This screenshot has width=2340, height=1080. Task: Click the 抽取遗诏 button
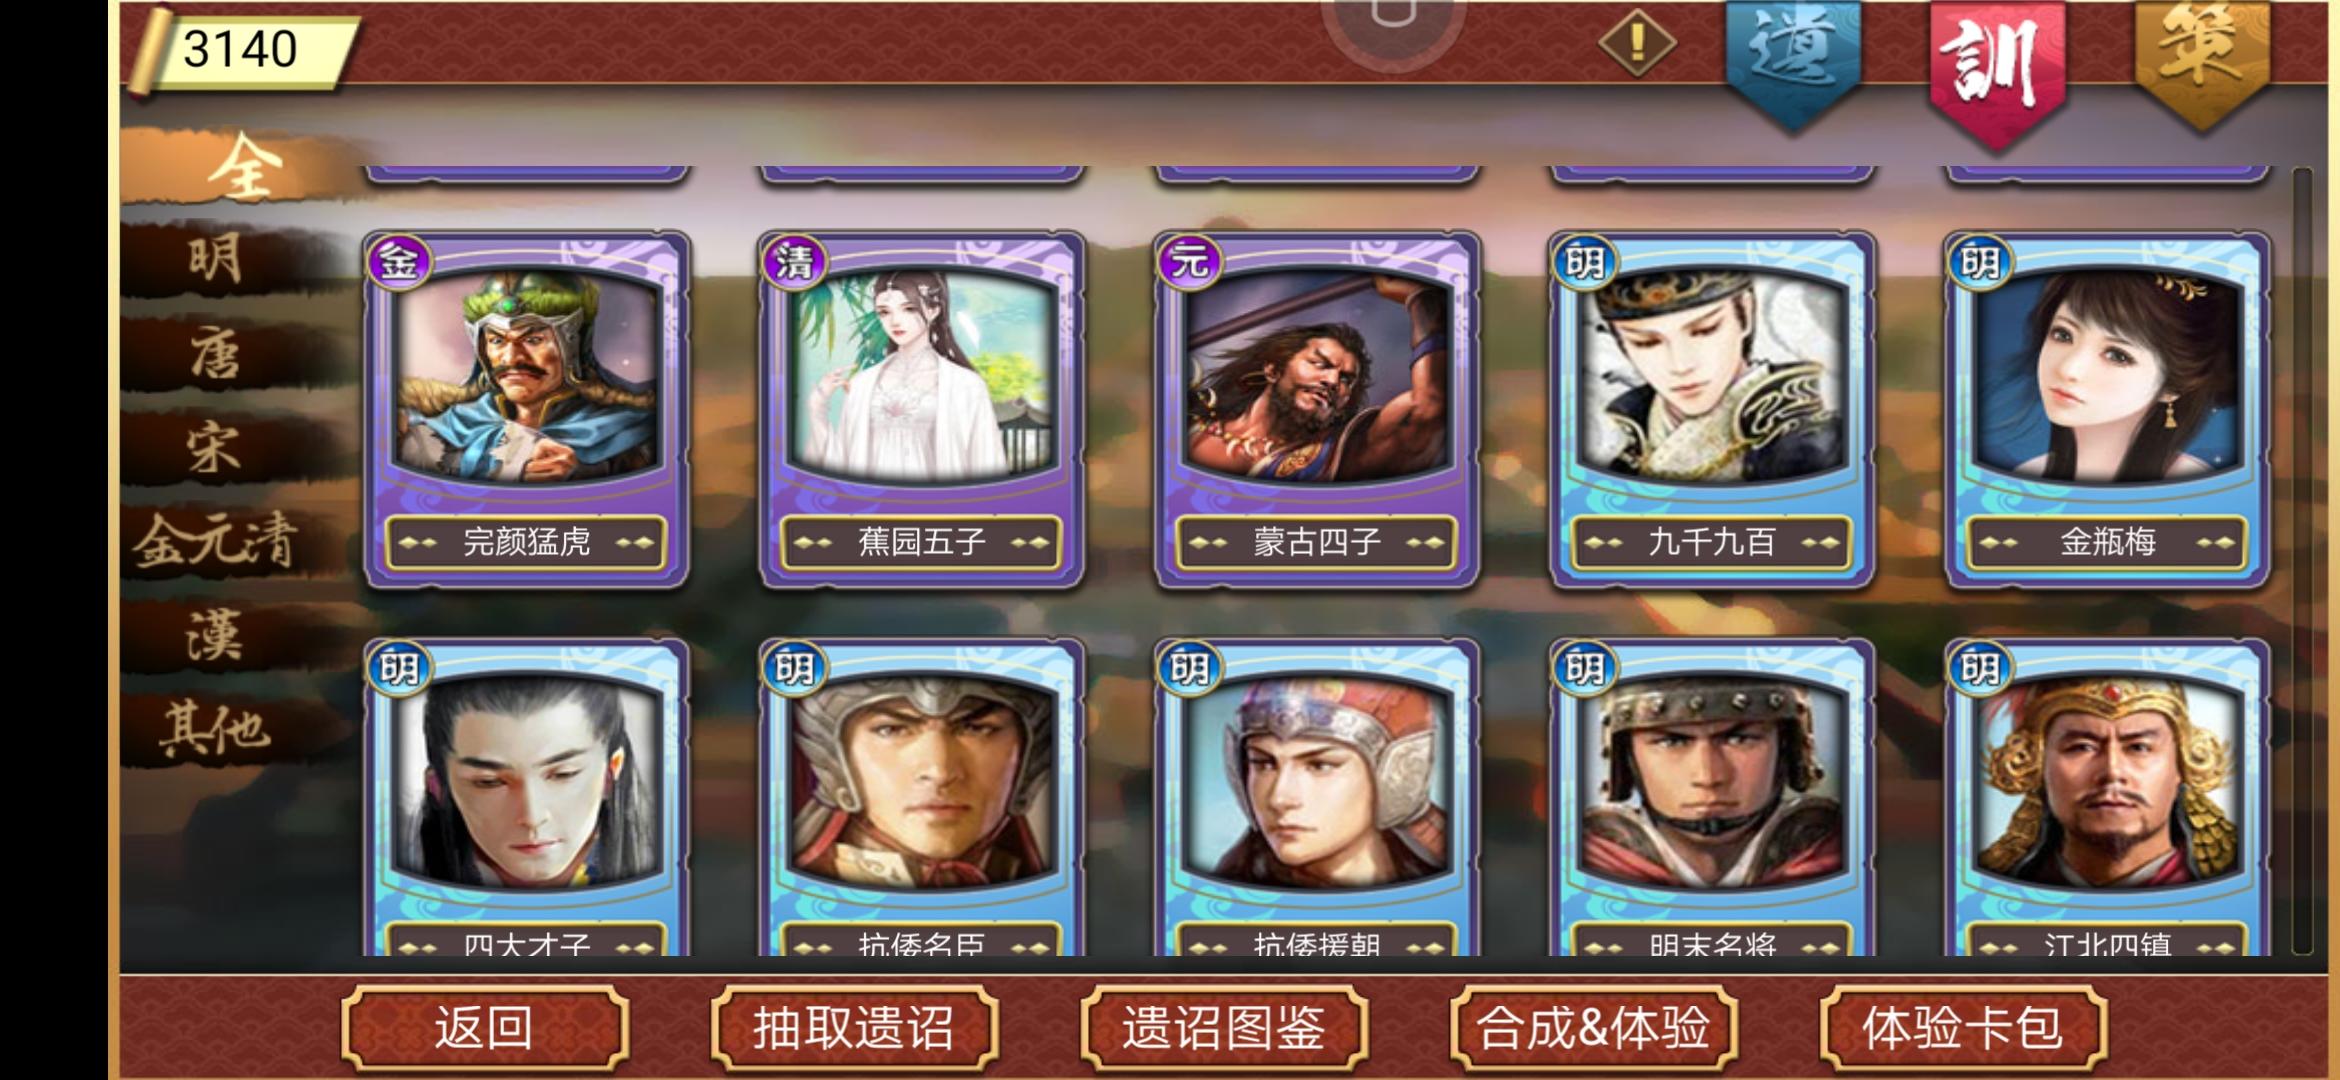[x=854, y=1028]
